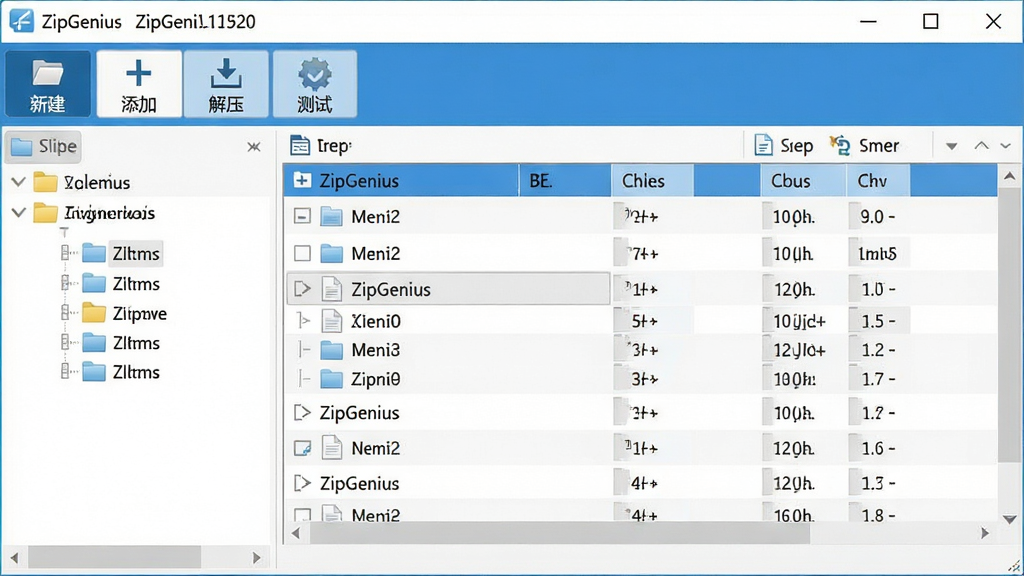Click the up chevron in the list toolbar
The image size is (1024, 576).
981,146
